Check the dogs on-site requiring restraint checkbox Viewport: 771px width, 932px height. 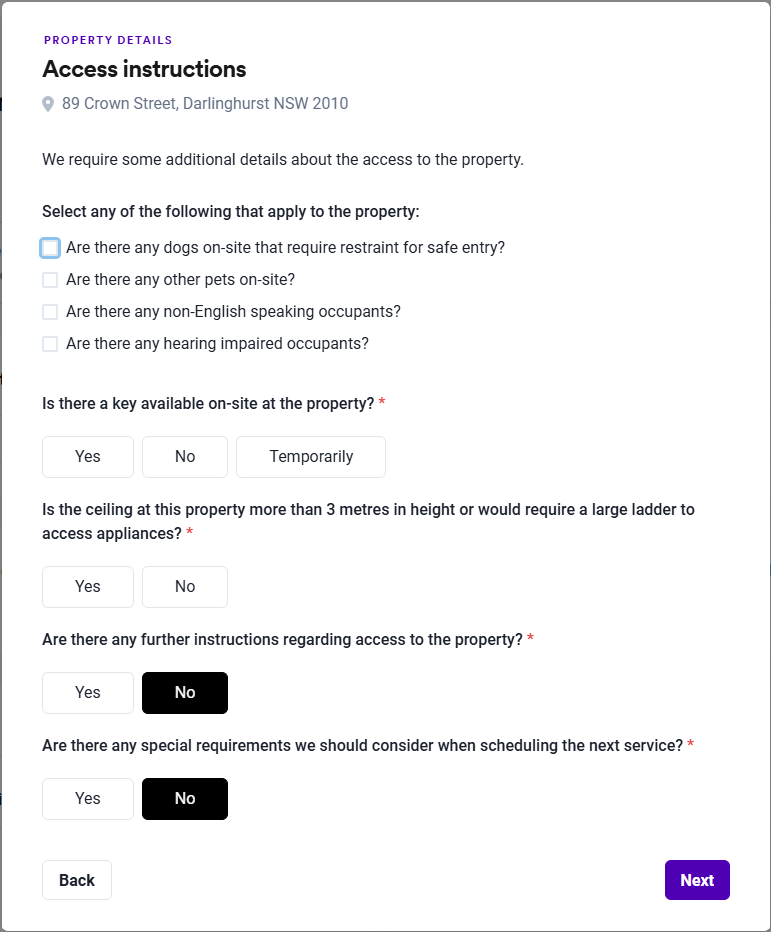tap(50, 248)
